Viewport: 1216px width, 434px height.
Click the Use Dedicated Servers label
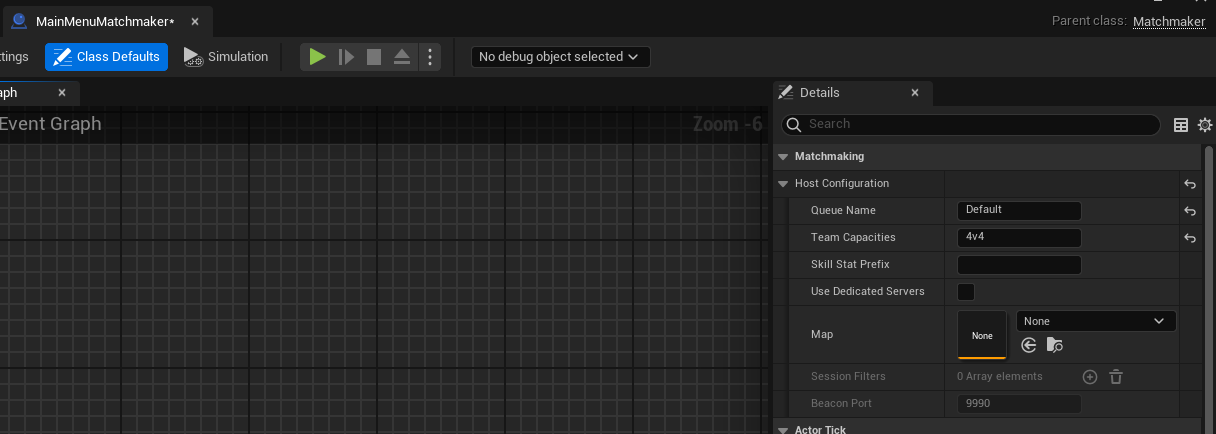click(867, 291)
